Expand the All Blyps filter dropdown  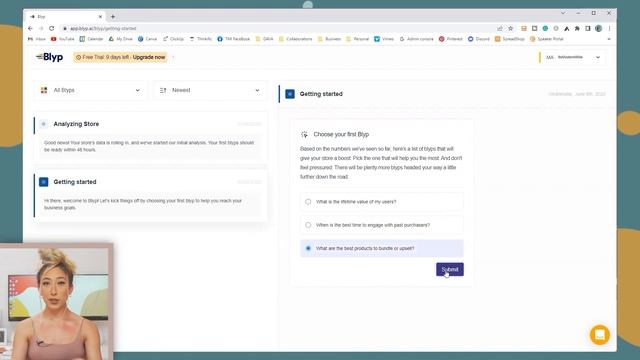[x=90, y=90]
